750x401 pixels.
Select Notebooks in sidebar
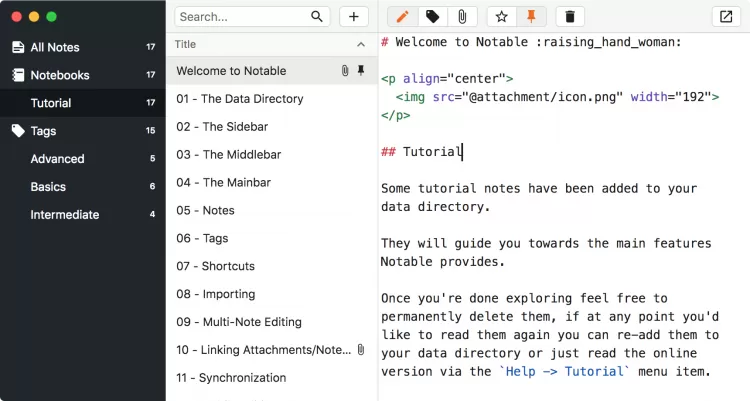83,75
